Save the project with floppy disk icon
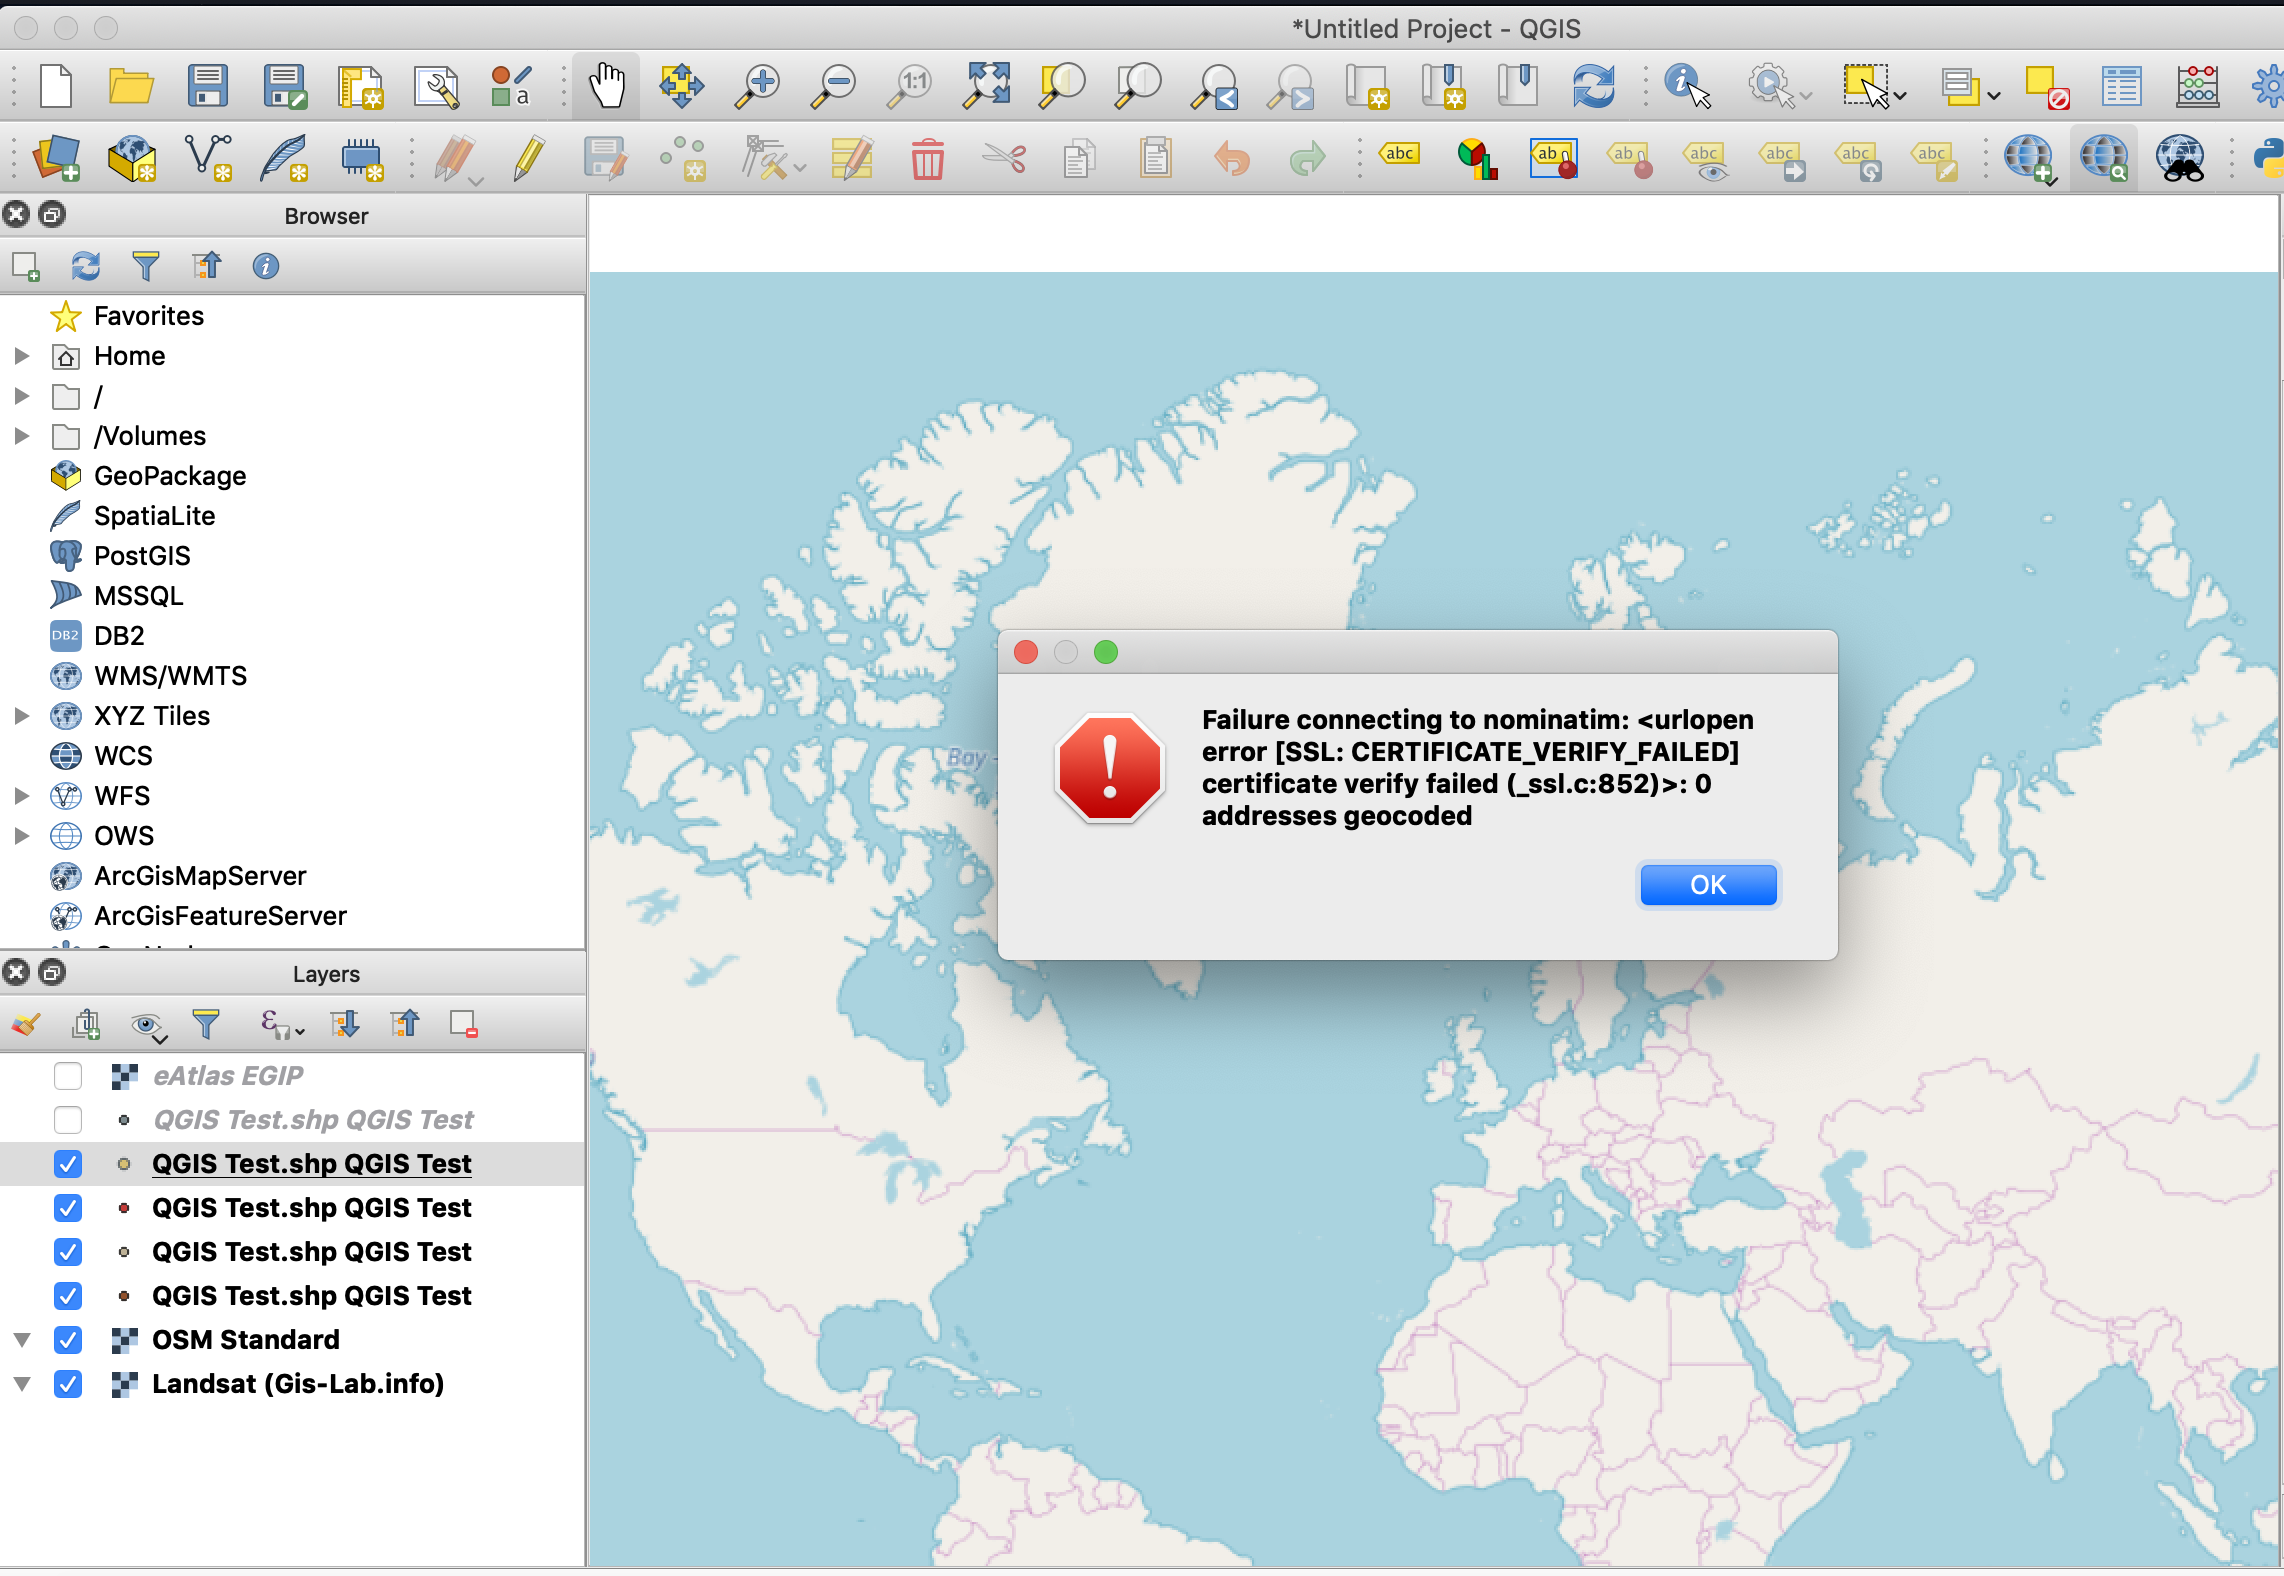The height and width of the screenshot is (1576, 2284). tap(208, 86)
